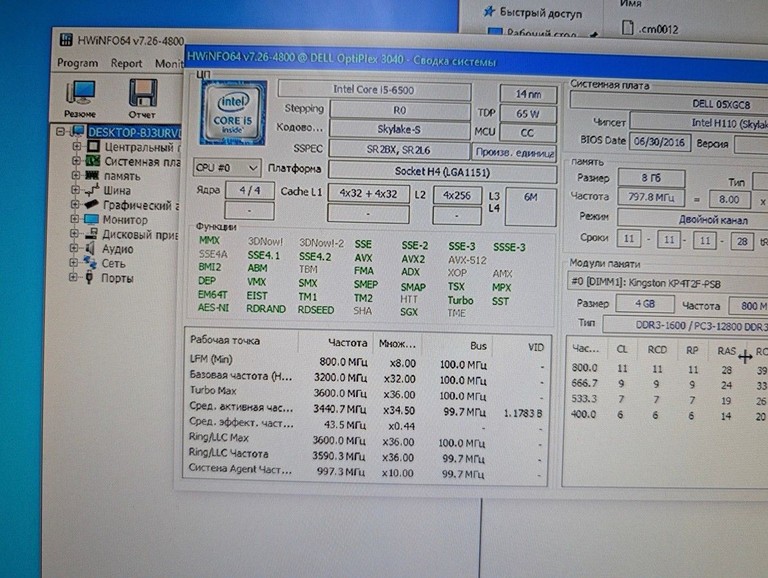Click the SGX feature label
This screenshot has width=768, height=578.
click(x=408, y=312)
